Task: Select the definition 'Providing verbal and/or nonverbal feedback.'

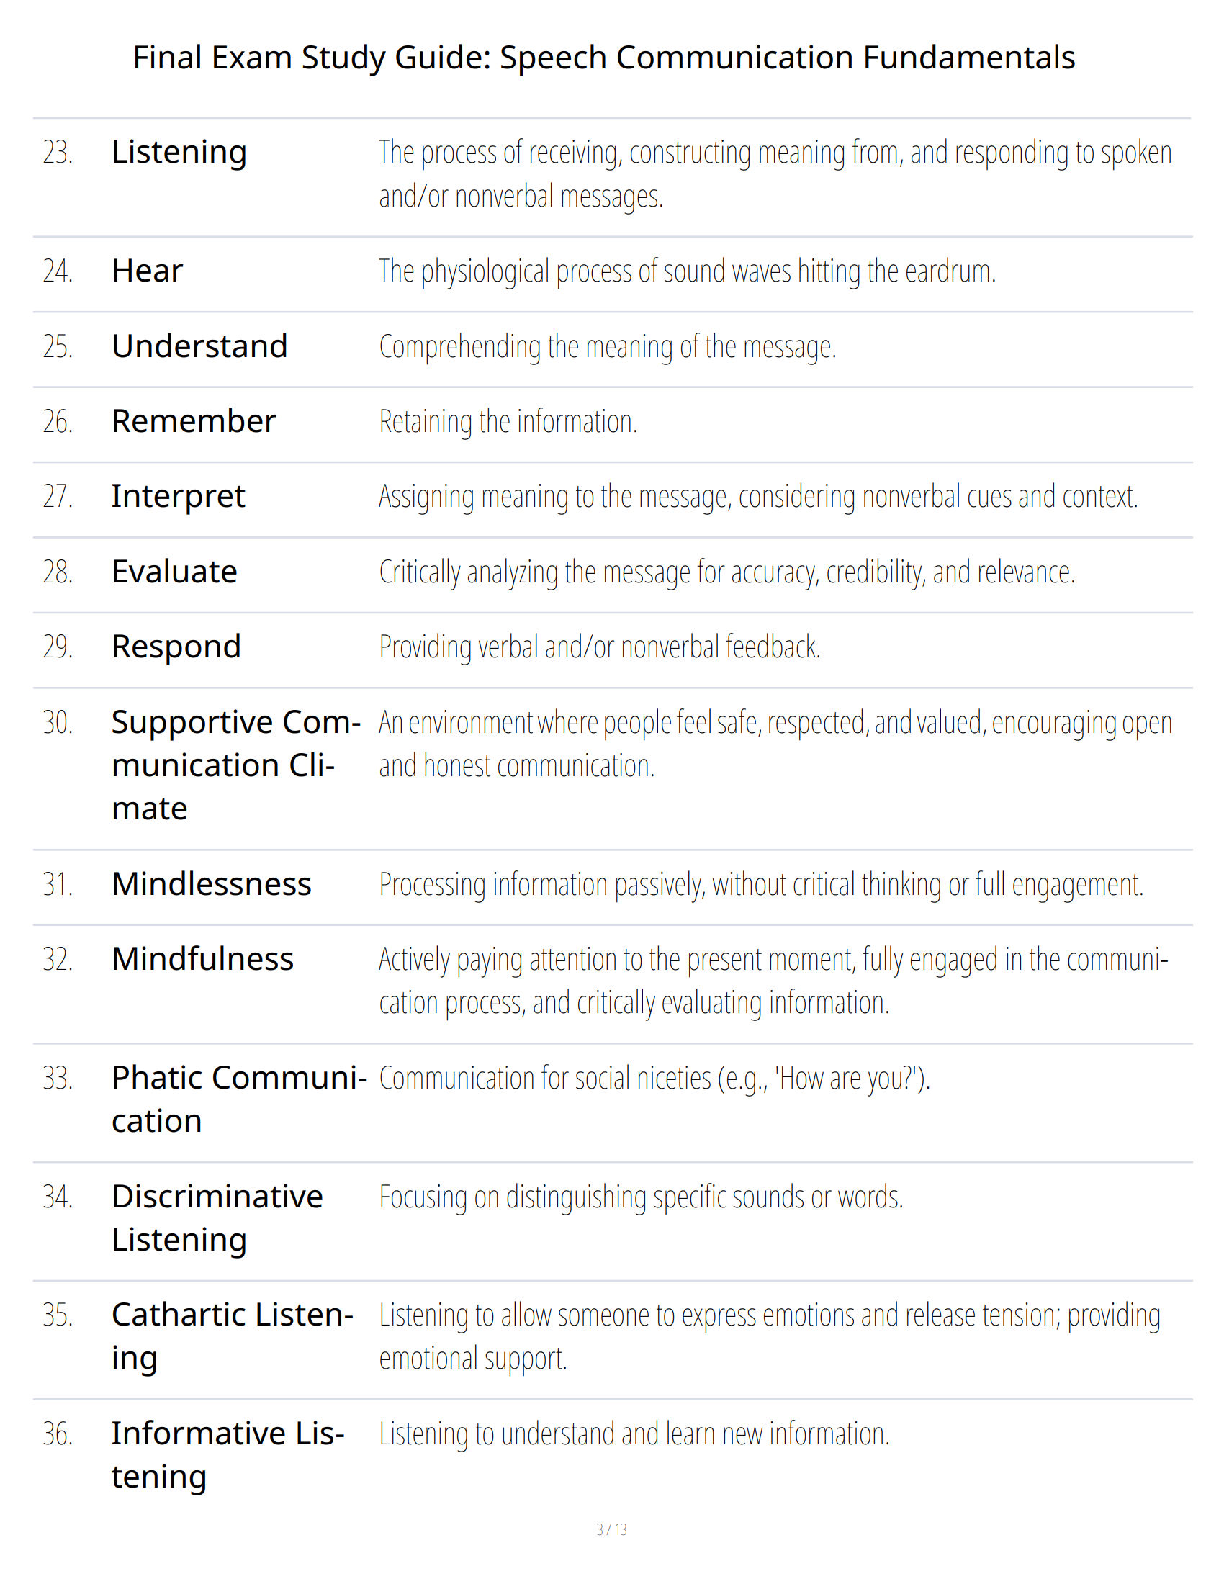Action: (600, 647)
